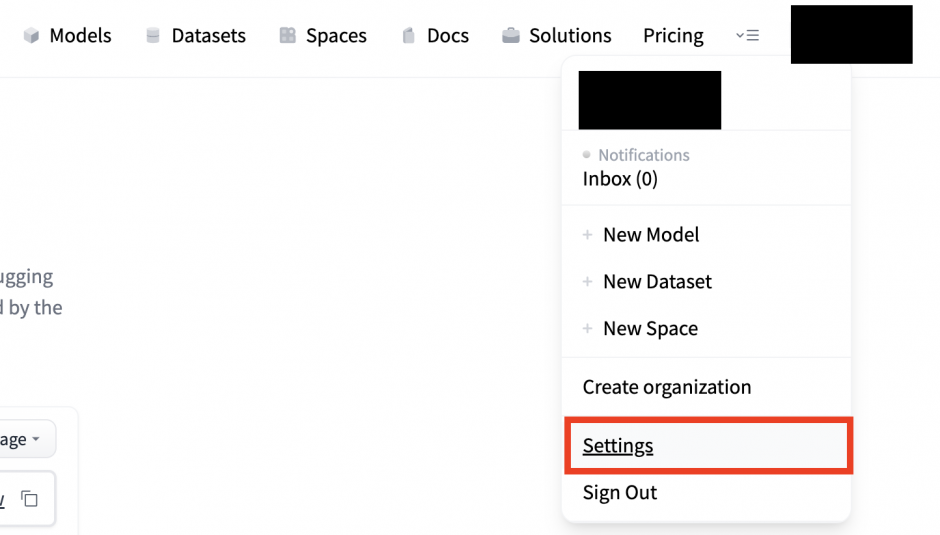Click the Docs document icon
Viewport: 940px width, 535px height.
[x=408, y=36]
